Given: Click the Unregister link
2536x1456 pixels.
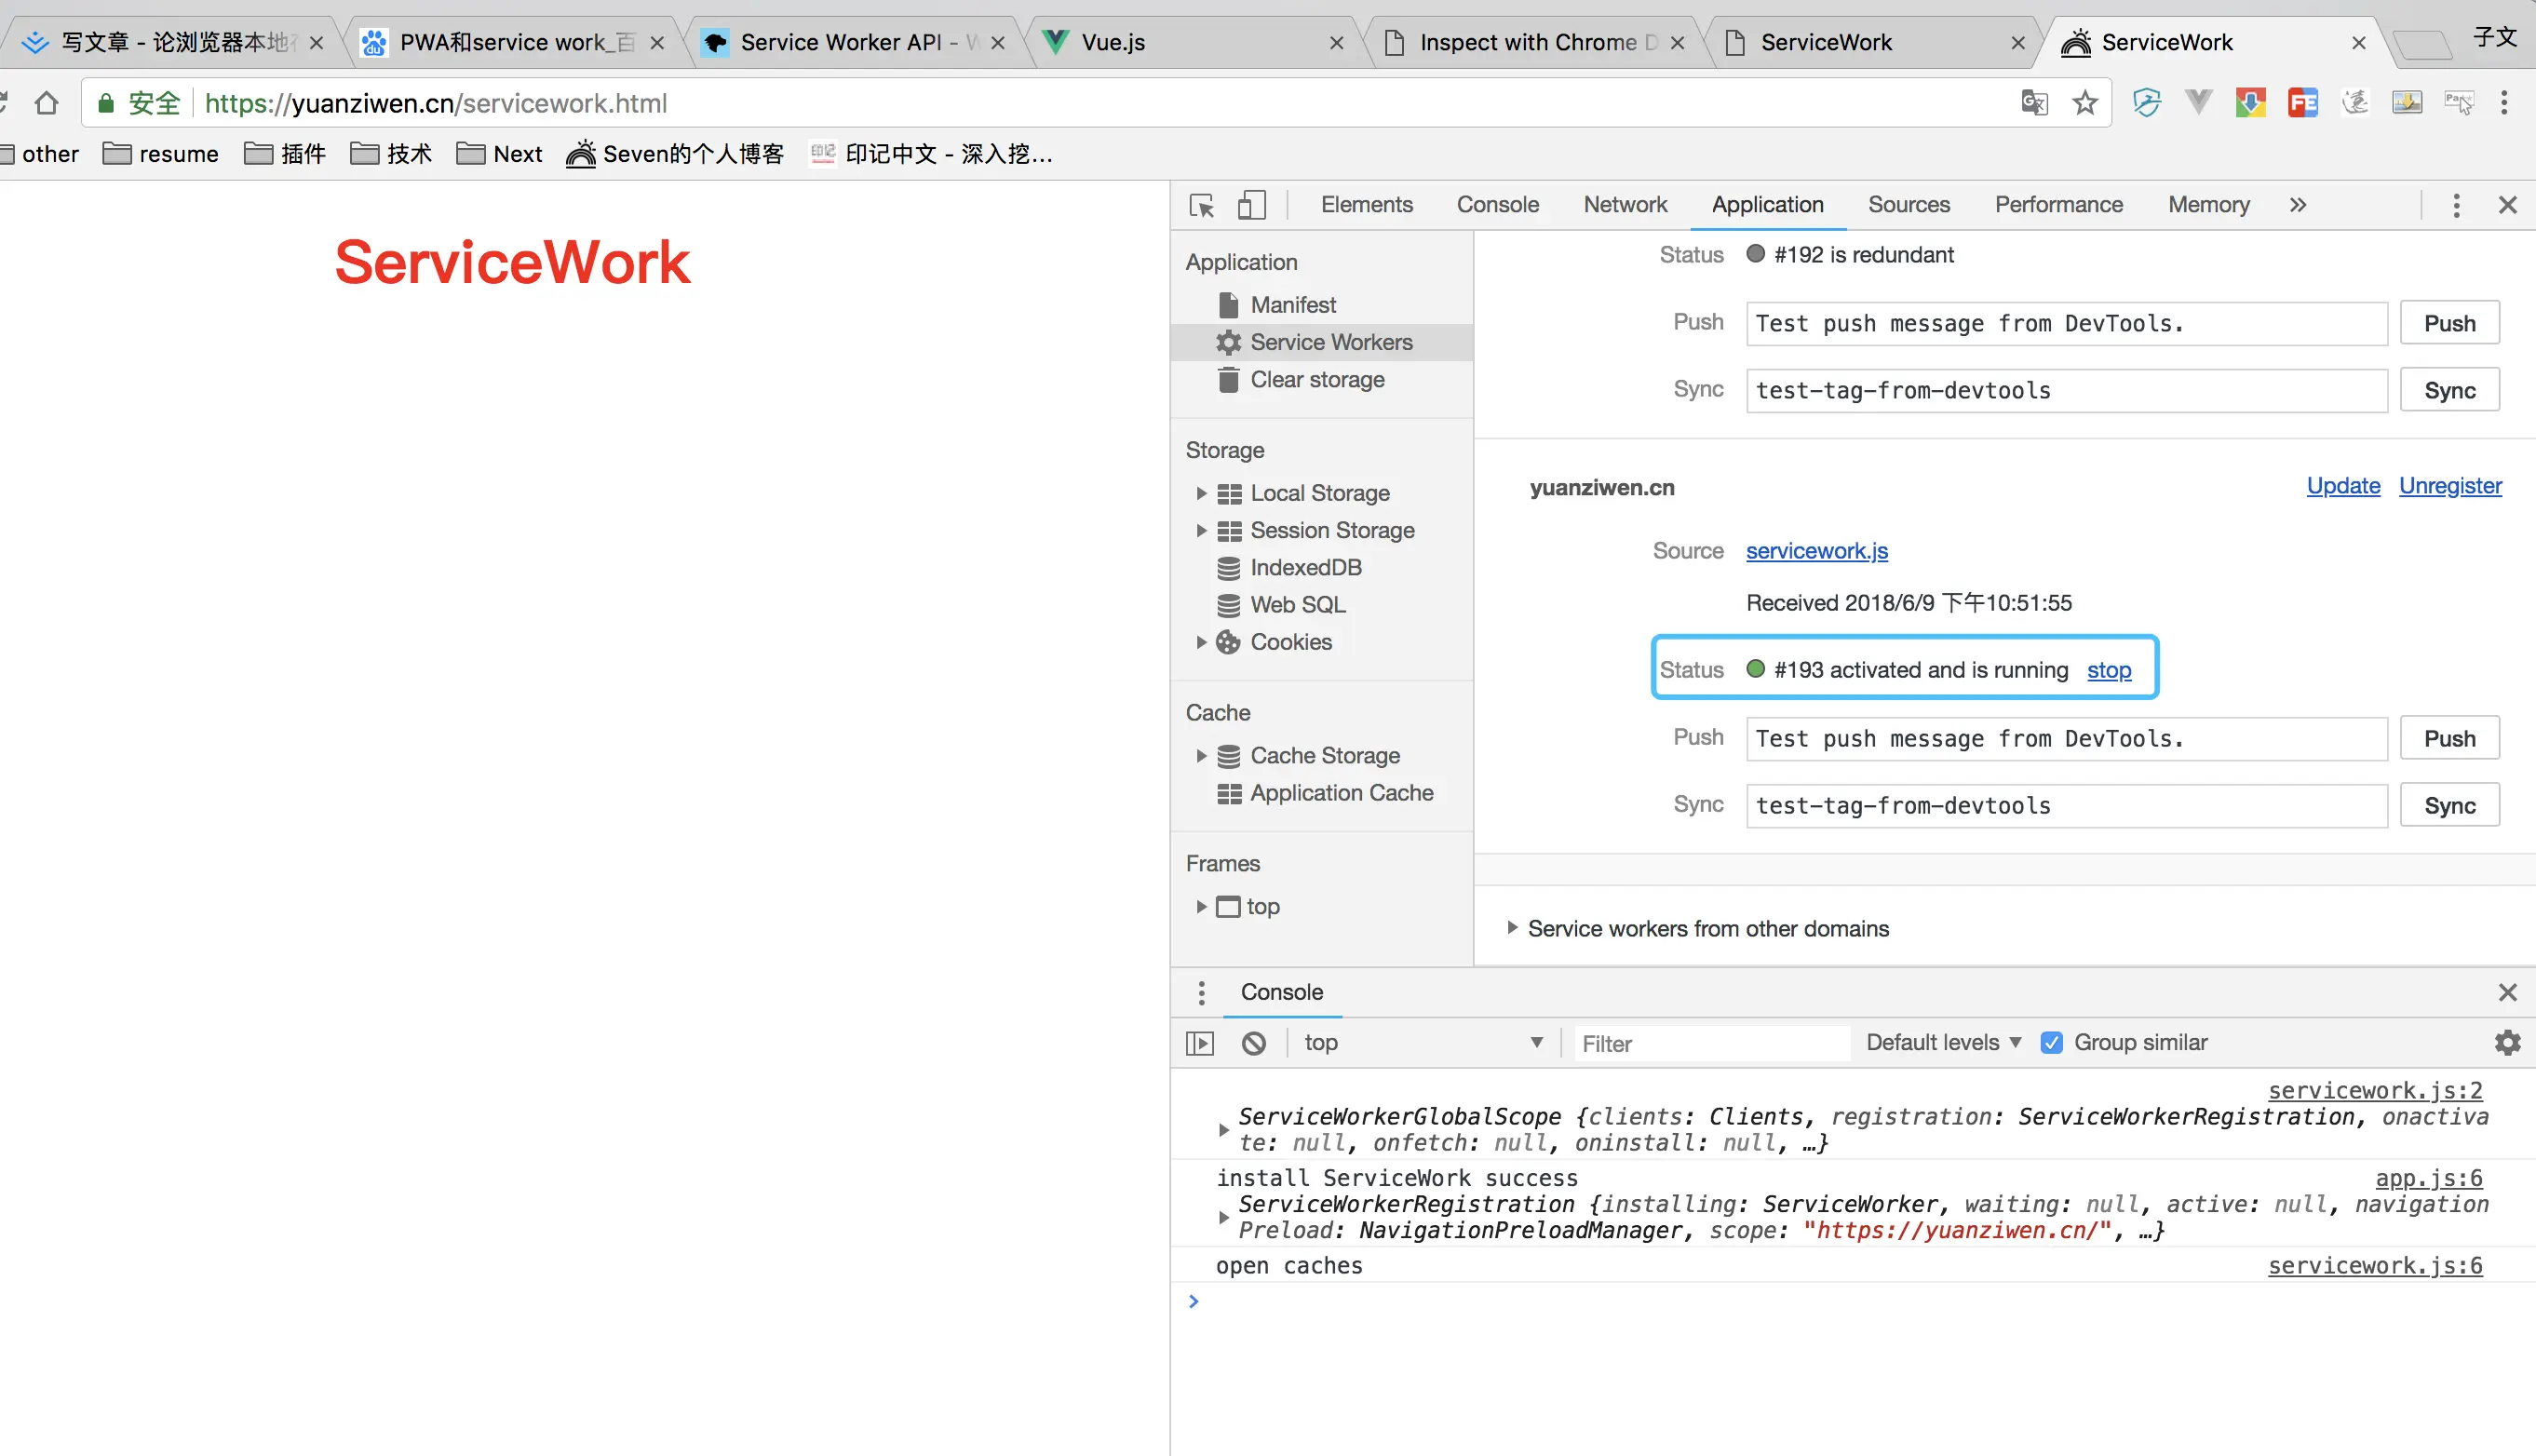Looking at the screenshot, I should [x=2449, y=486].
